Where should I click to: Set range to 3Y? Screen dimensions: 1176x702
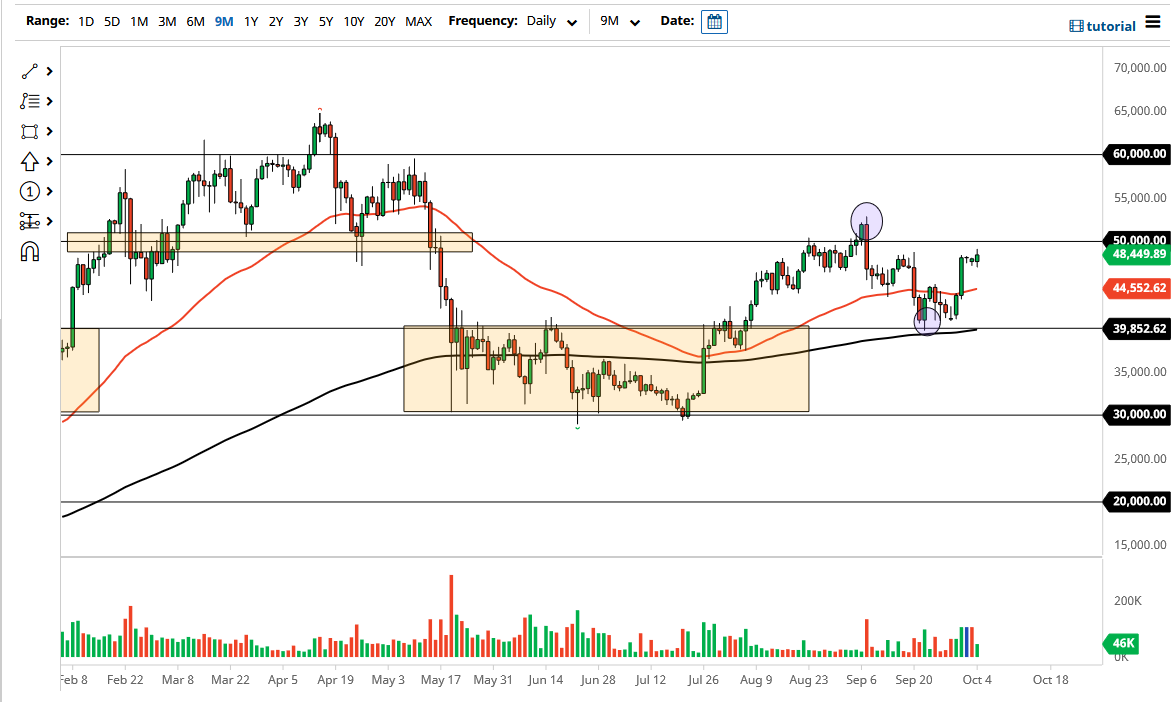(301, 22)
